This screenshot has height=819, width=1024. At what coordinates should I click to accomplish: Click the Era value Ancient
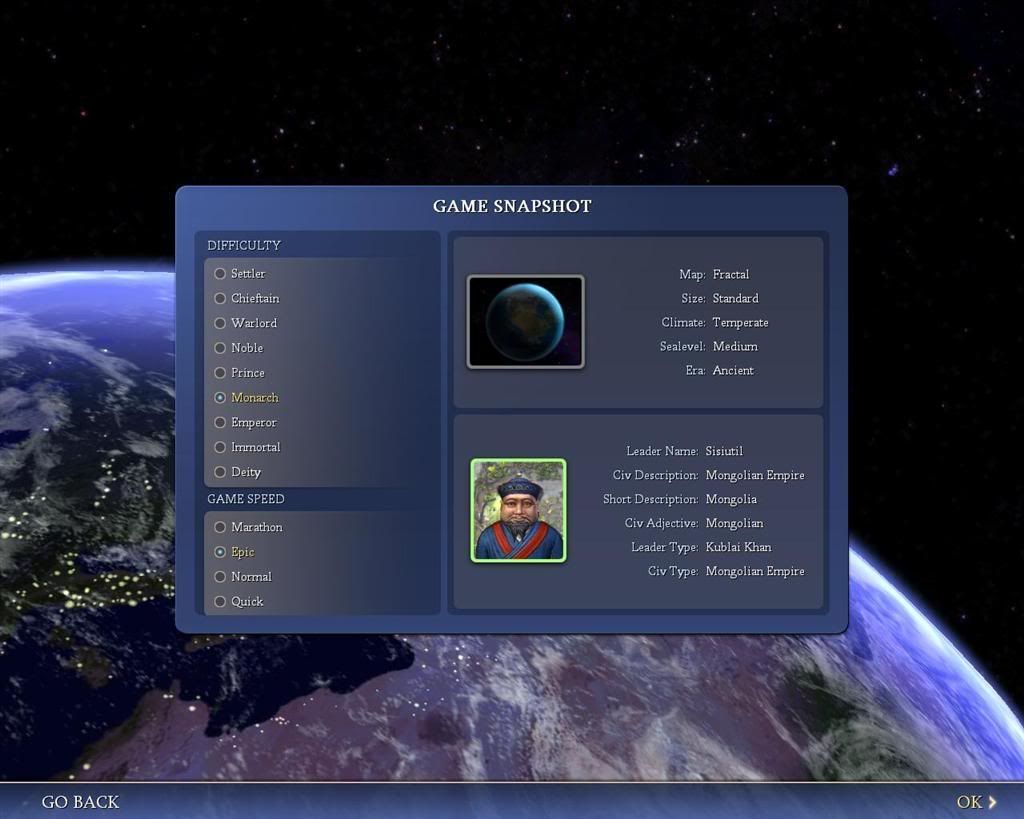[733, 370]
